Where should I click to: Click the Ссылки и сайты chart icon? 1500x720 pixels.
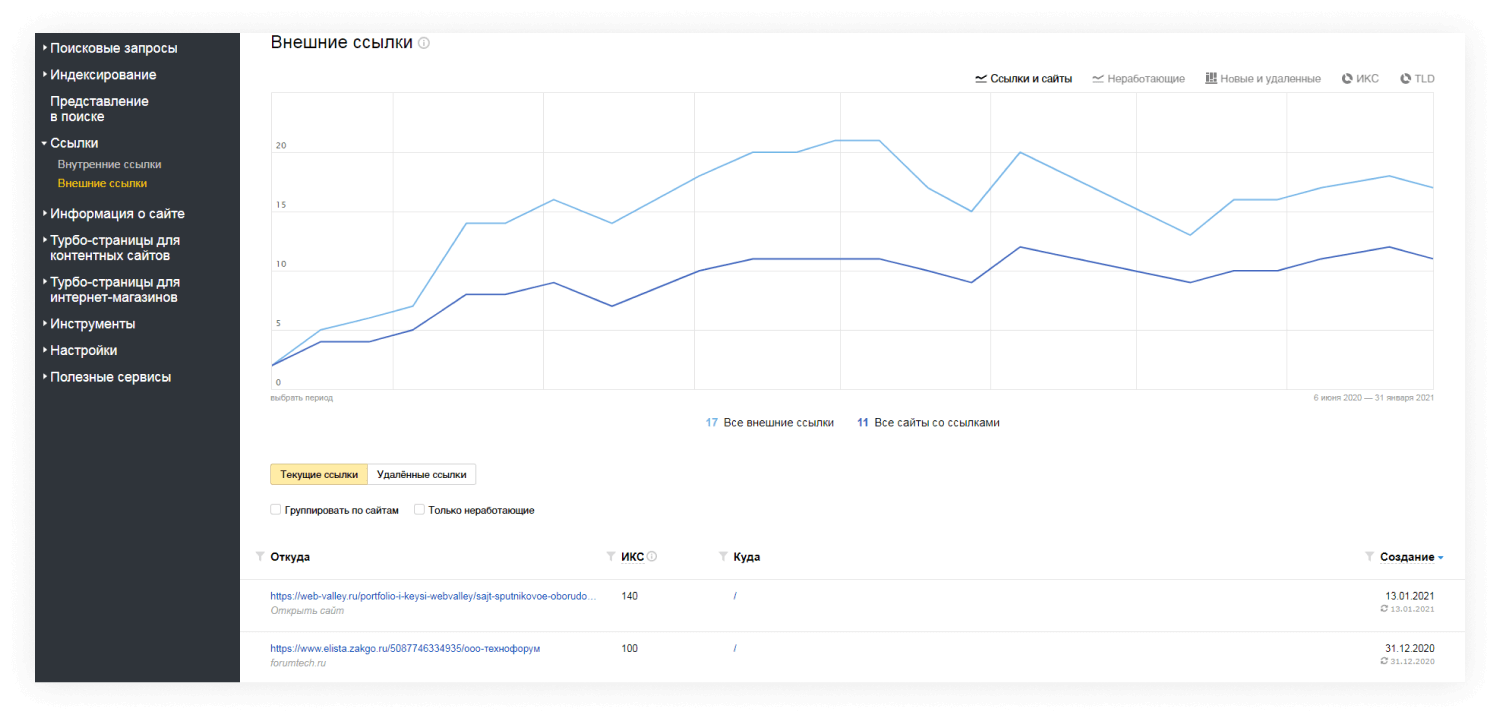click(981, 78)
